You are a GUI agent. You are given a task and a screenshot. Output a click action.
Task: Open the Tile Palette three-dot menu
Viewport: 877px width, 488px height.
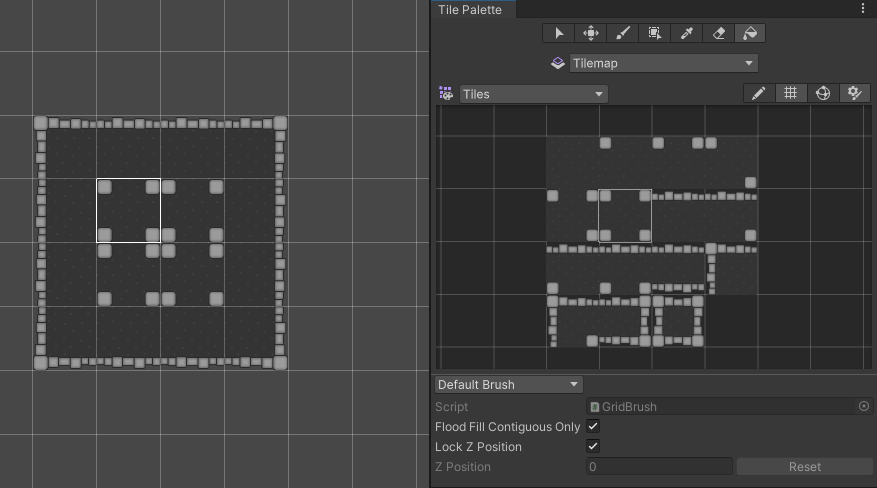pos(863,9)
